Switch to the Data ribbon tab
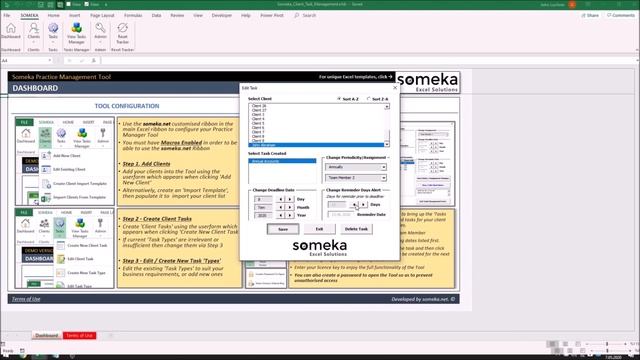This screenshot has height=360, width=640. point(156,15)
